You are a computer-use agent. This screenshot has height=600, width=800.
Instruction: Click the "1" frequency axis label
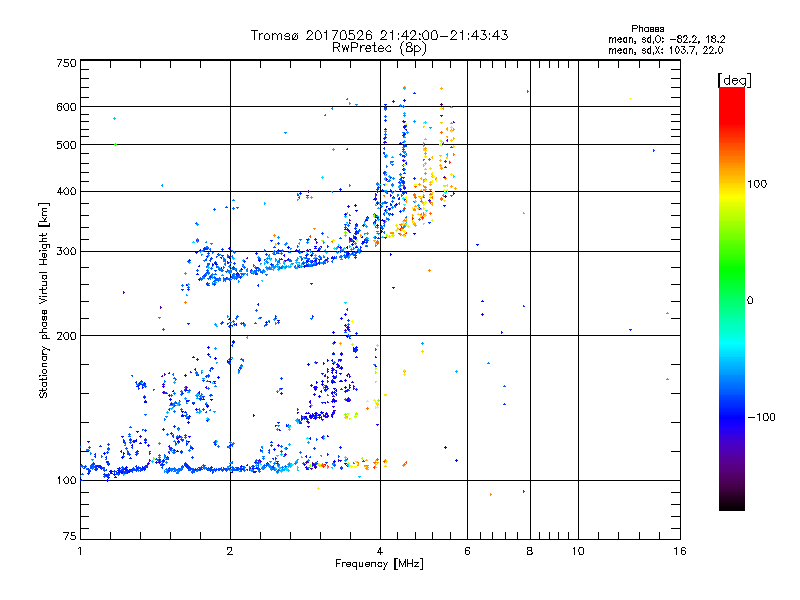tap(80, 551)
